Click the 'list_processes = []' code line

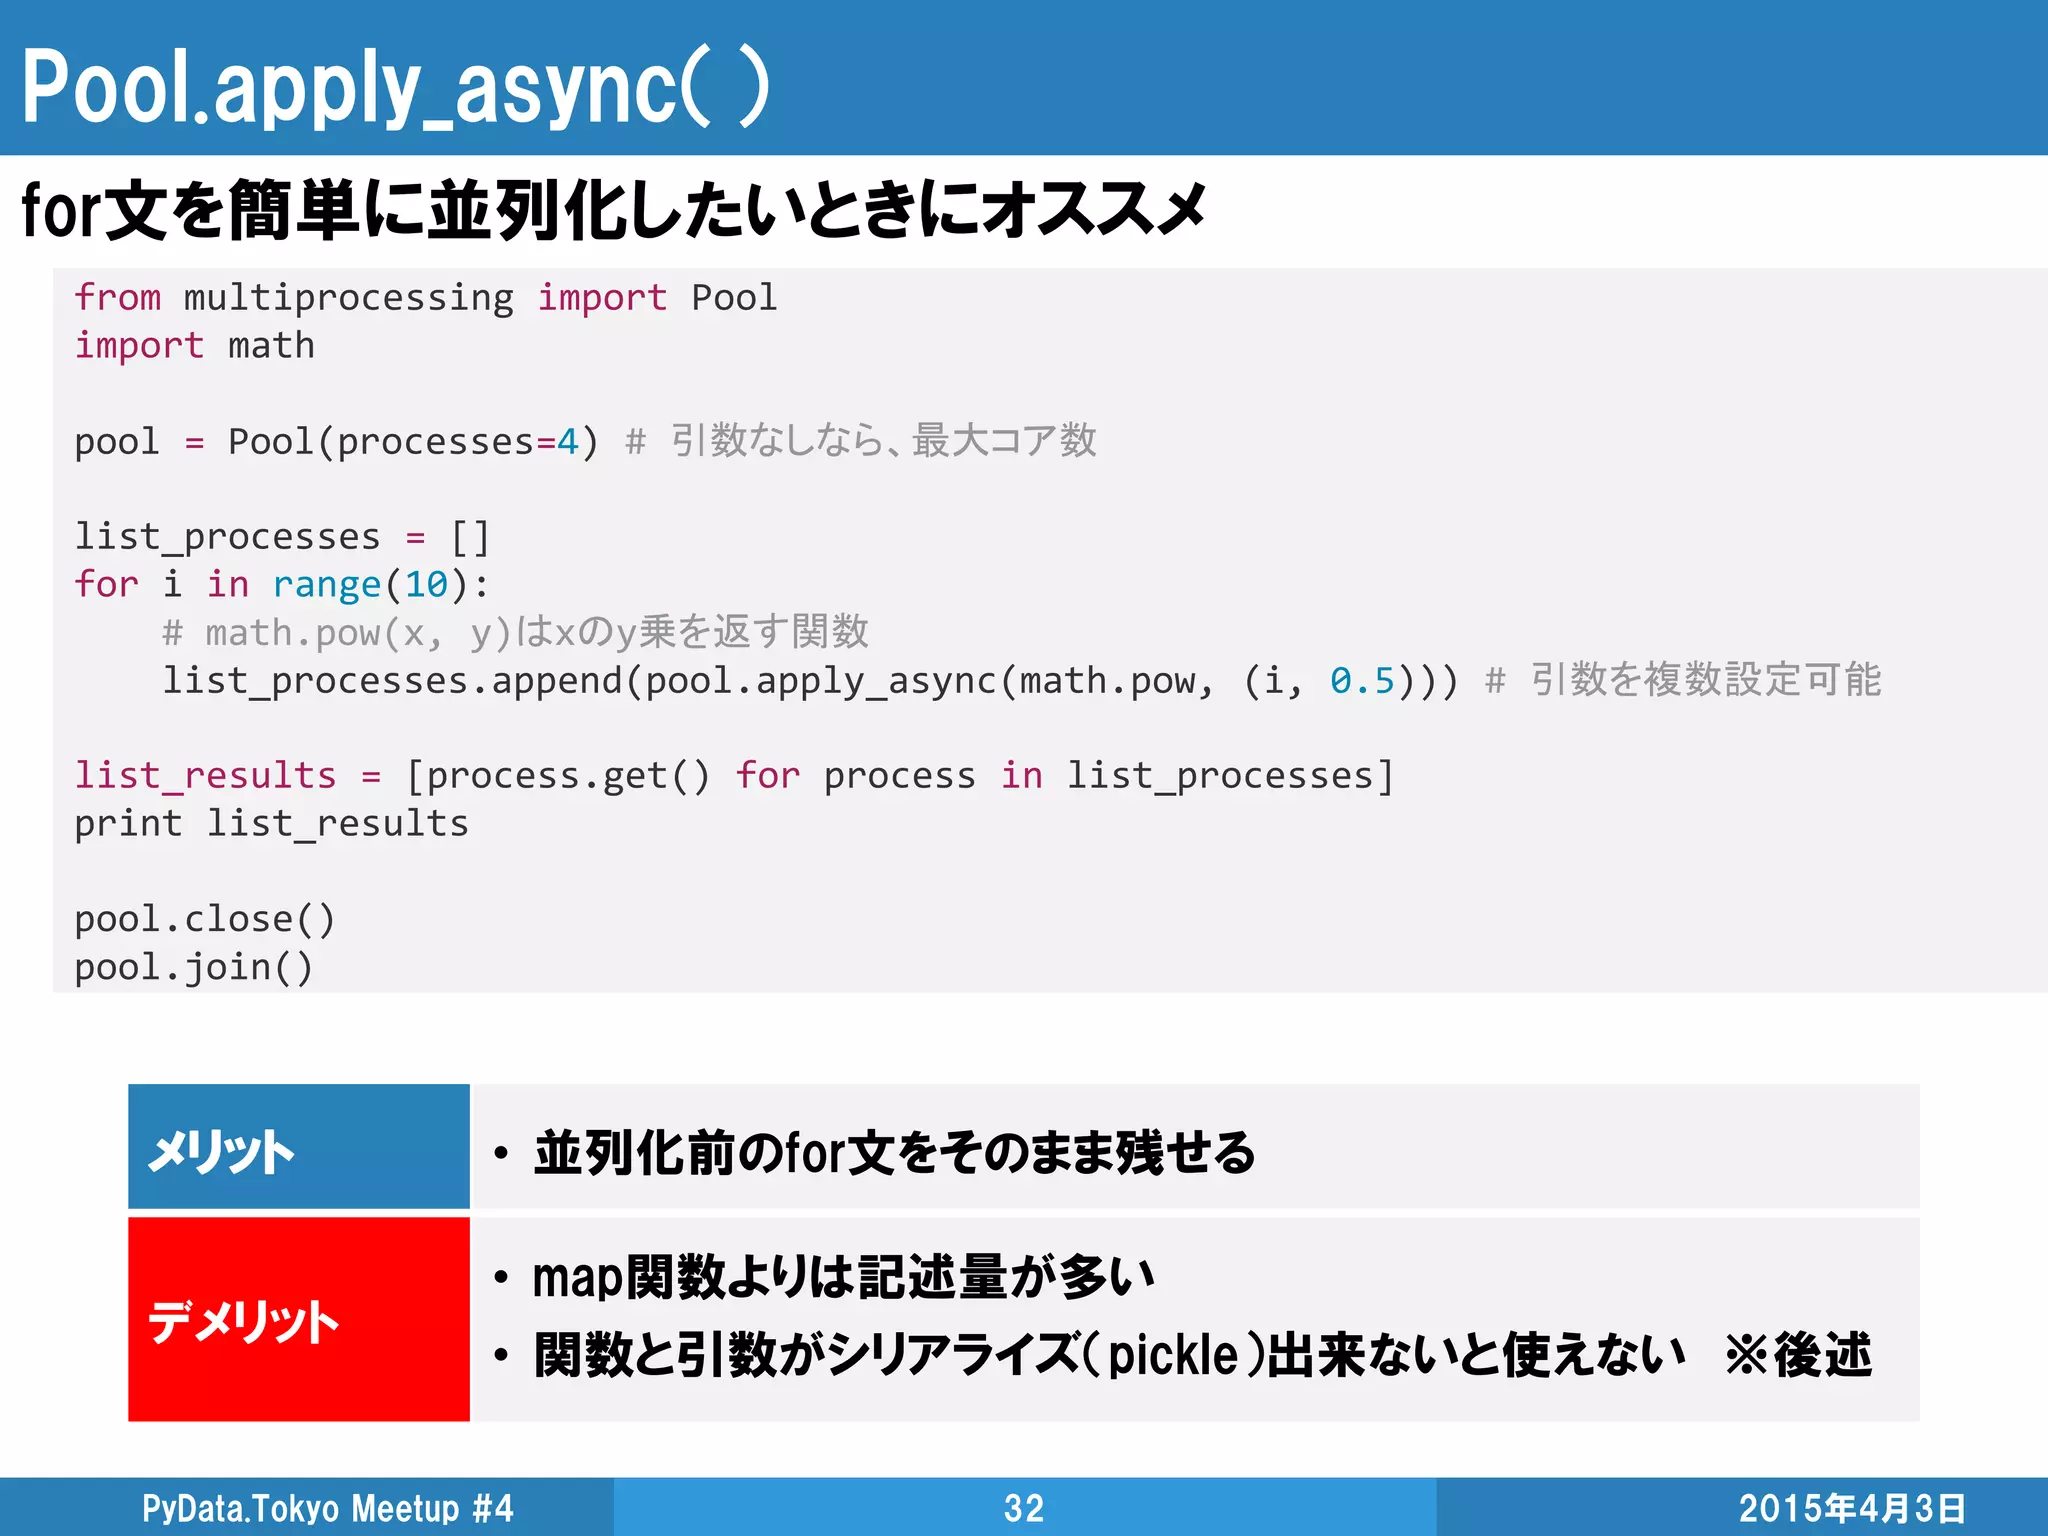pos(282,537)
